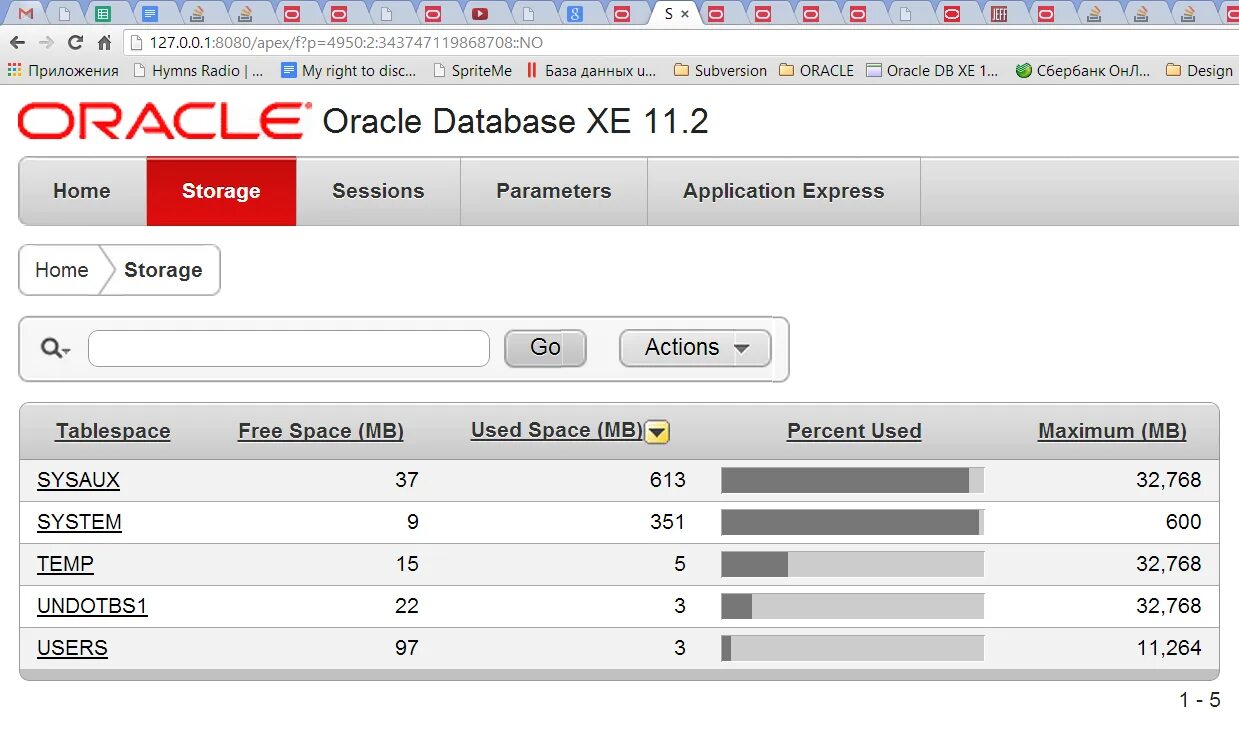The width and height of the screenshot is (1239, 731).
Task: Select the Storage navigation tab
Action: click(x=221, y=191)
